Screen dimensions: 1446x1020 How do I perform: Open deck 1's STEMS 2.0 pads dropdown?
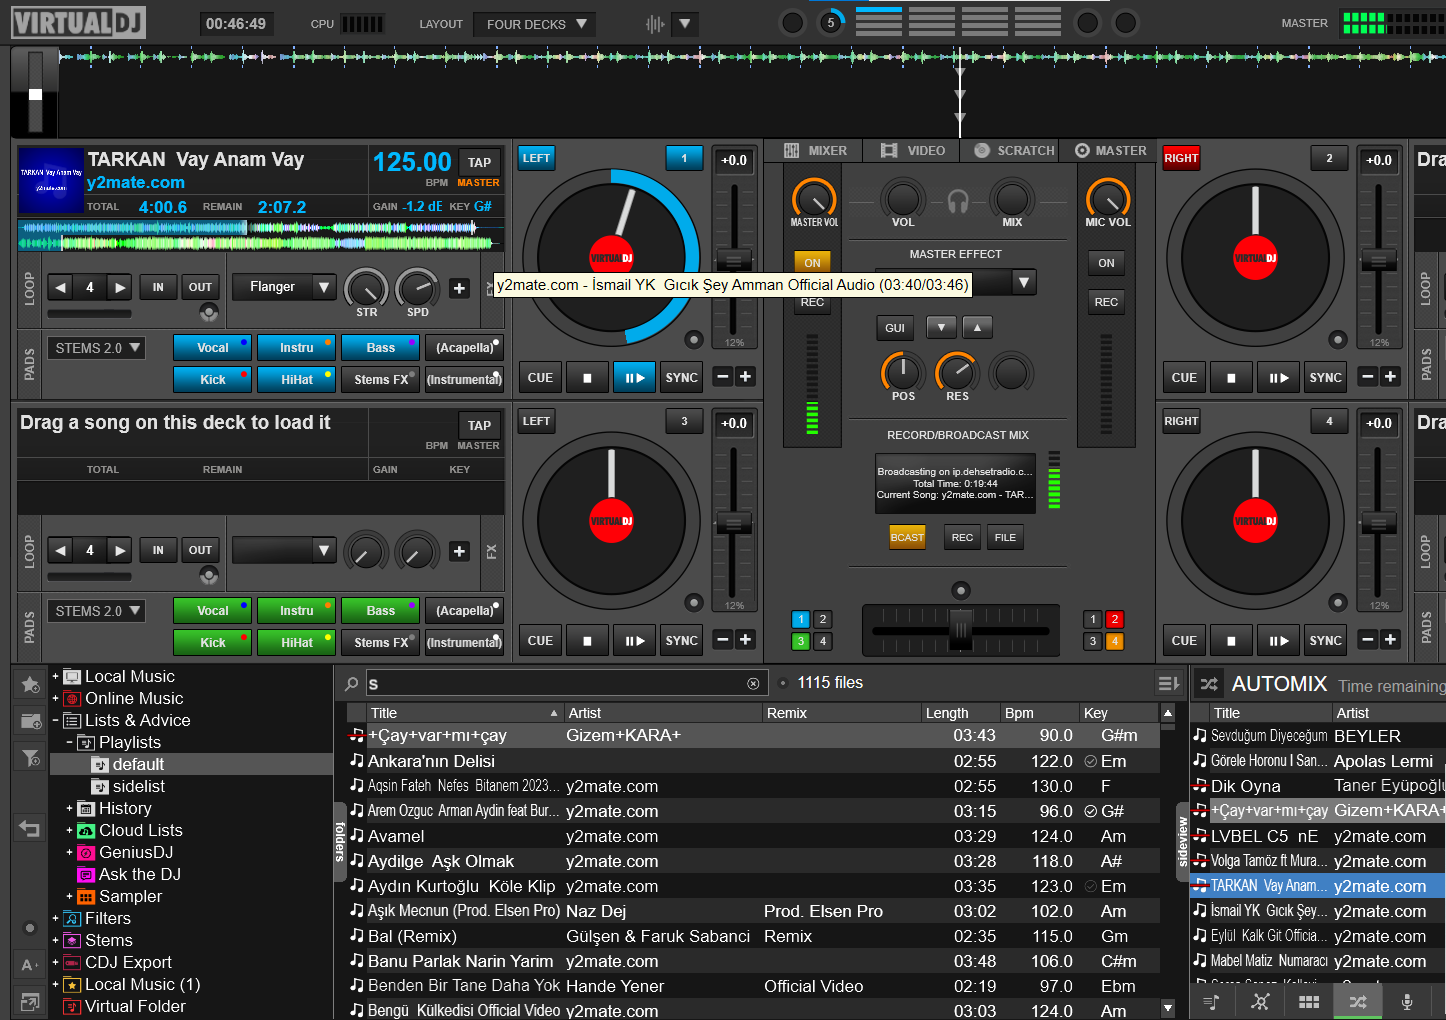point(96,348)
